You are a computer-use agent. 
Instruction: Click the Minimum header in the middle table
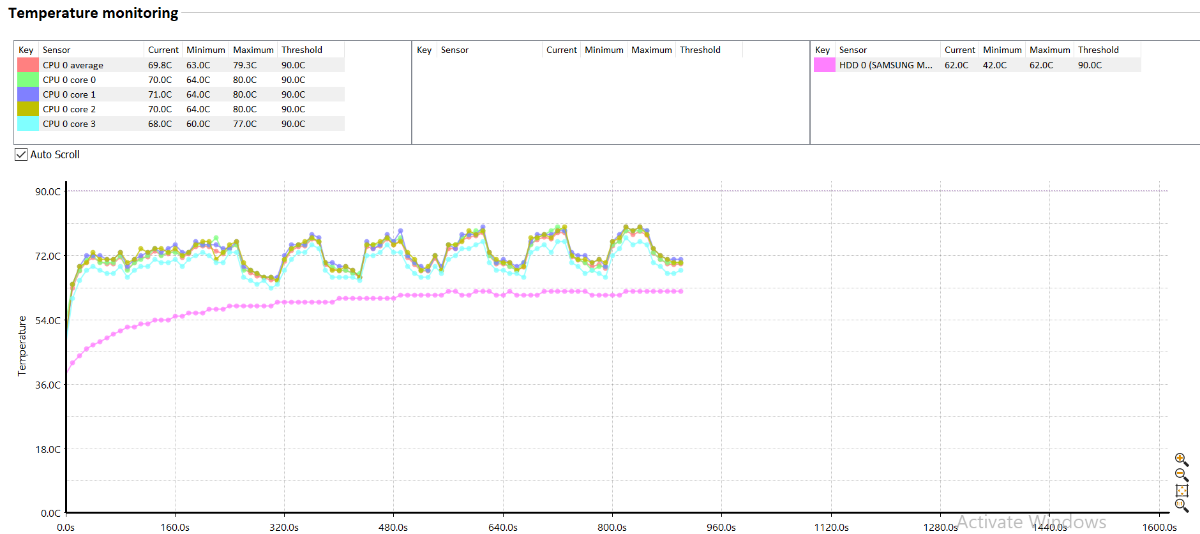point(604,50)
